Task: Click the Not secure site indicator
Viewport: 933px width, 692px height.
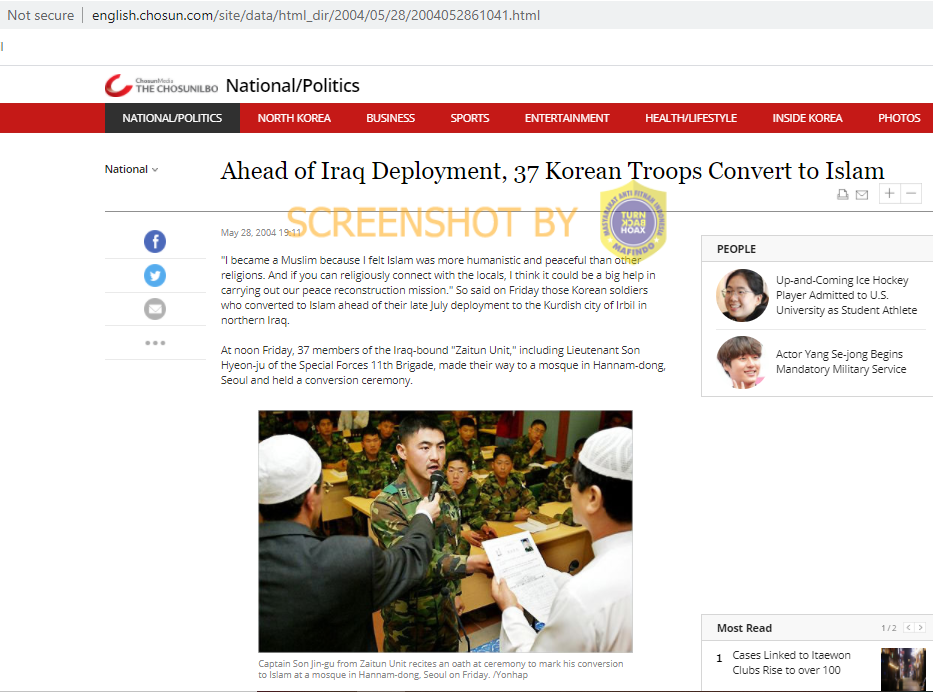Action: (x=40, y=15)
